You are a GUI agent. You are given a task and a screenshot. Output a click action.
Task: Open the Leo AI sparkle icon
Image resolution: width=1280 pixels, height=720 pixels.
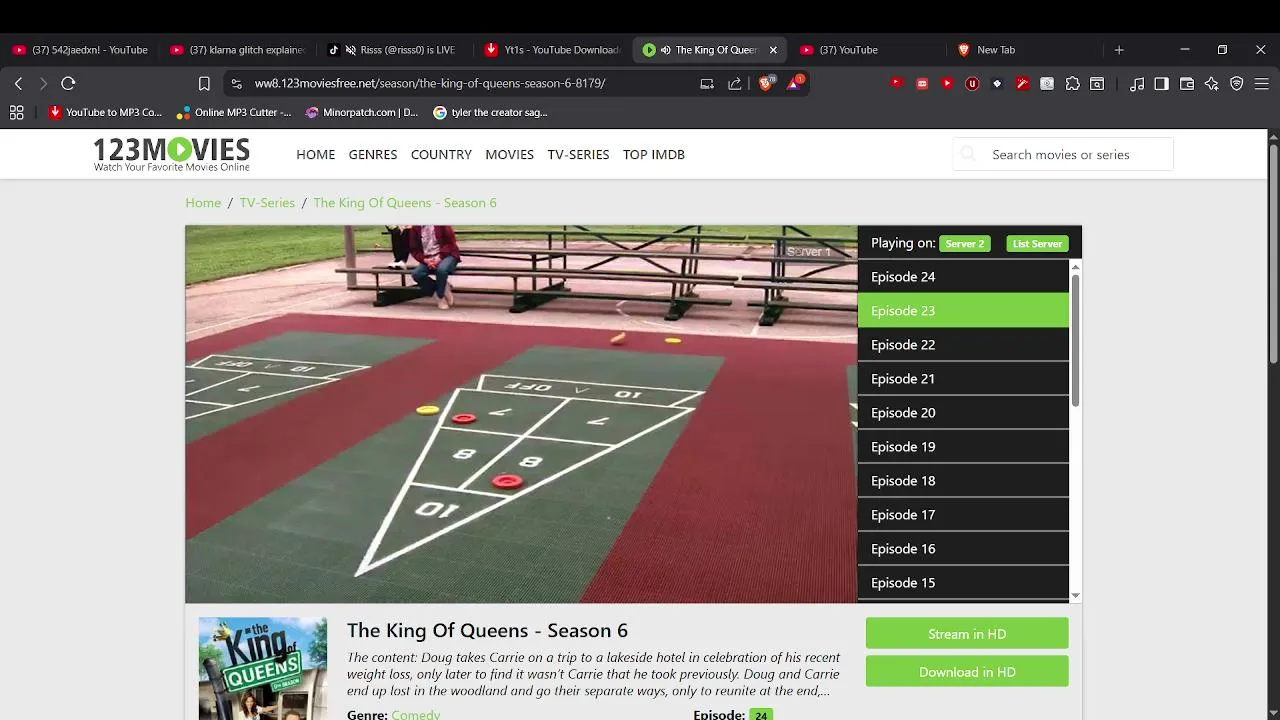click(x=1212, y=84)
